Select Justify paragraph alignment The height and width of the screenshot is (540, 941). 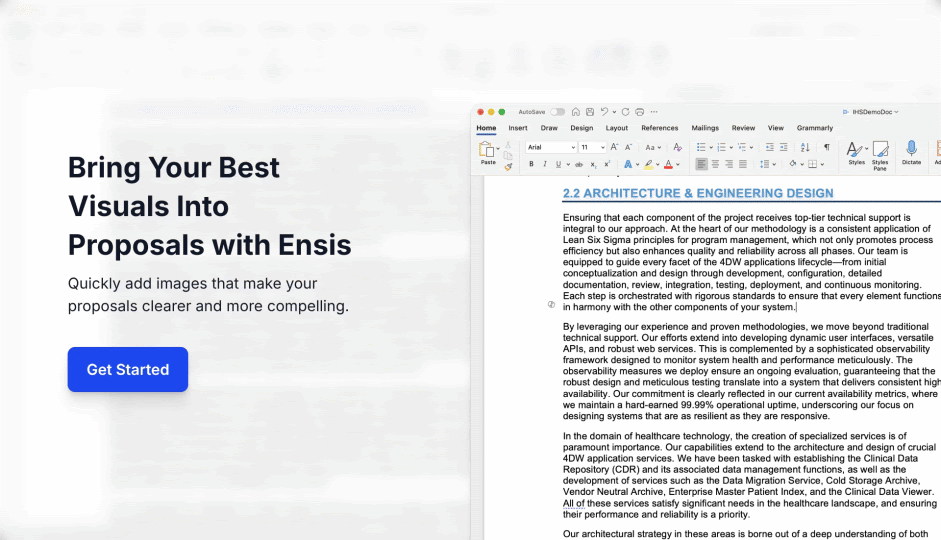tap(743, 164)
